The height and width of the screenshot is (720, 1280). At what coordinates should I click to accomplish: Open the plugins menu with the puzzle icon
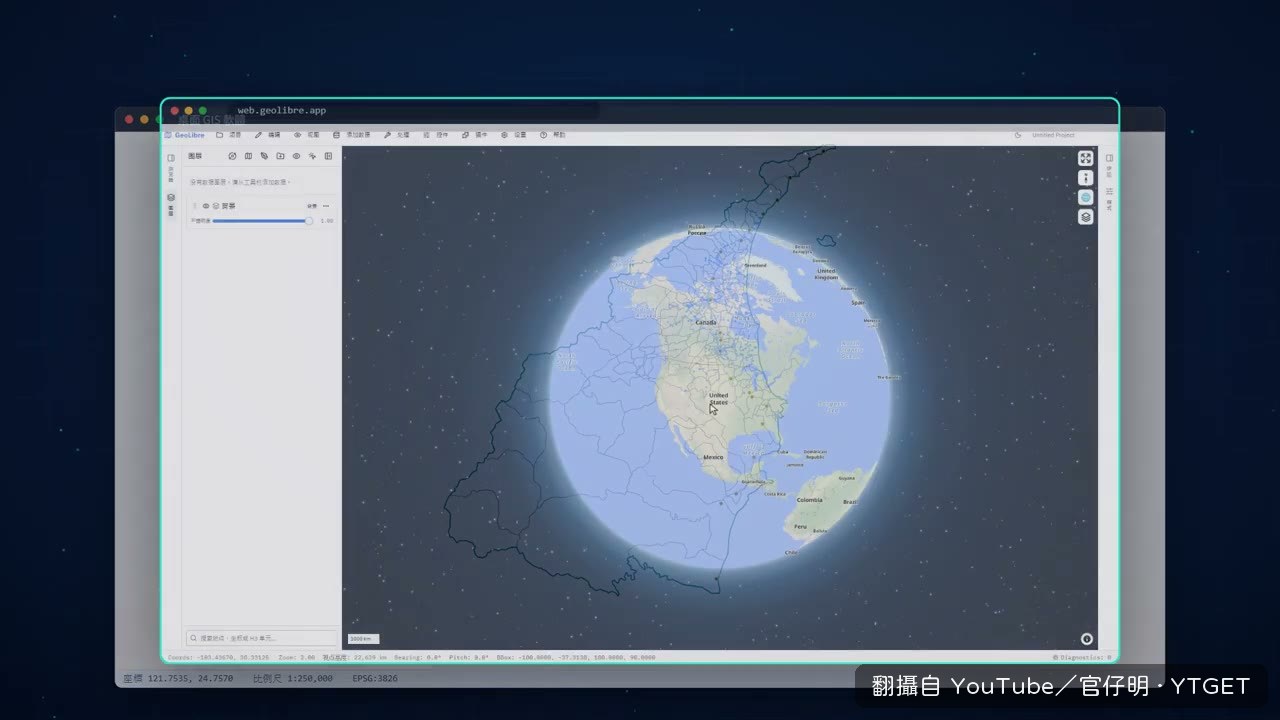coord(474,135)
